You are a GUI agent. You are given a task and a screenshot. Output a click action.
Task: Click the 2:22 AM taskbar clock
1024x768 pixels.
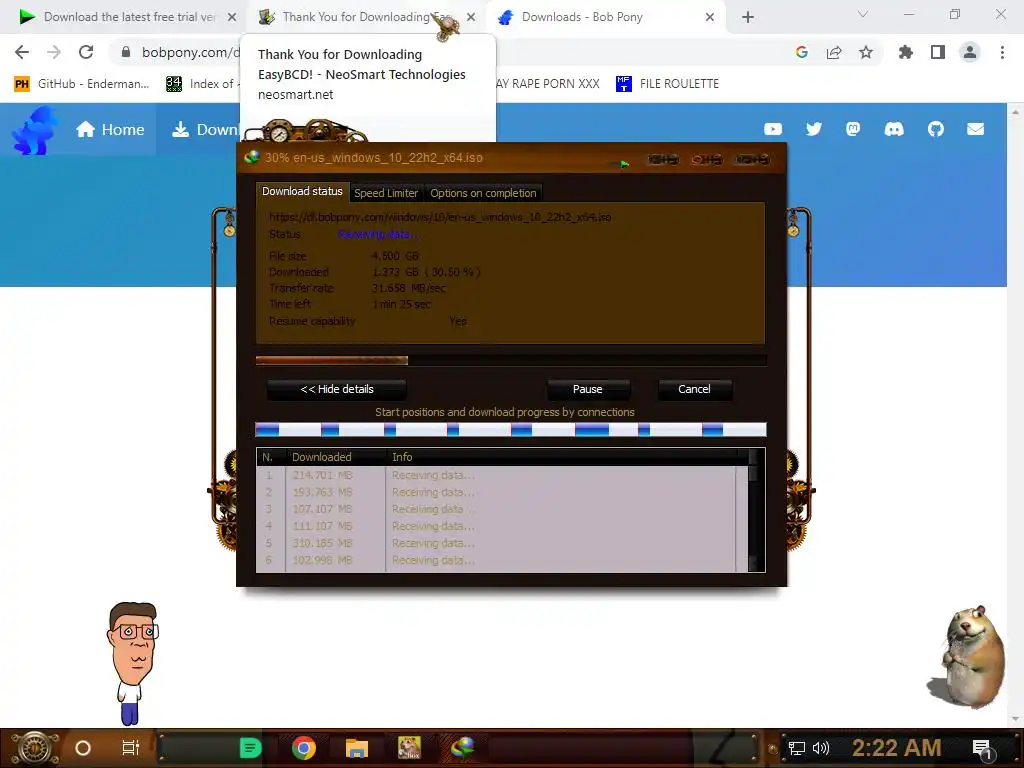click(896, 747)
